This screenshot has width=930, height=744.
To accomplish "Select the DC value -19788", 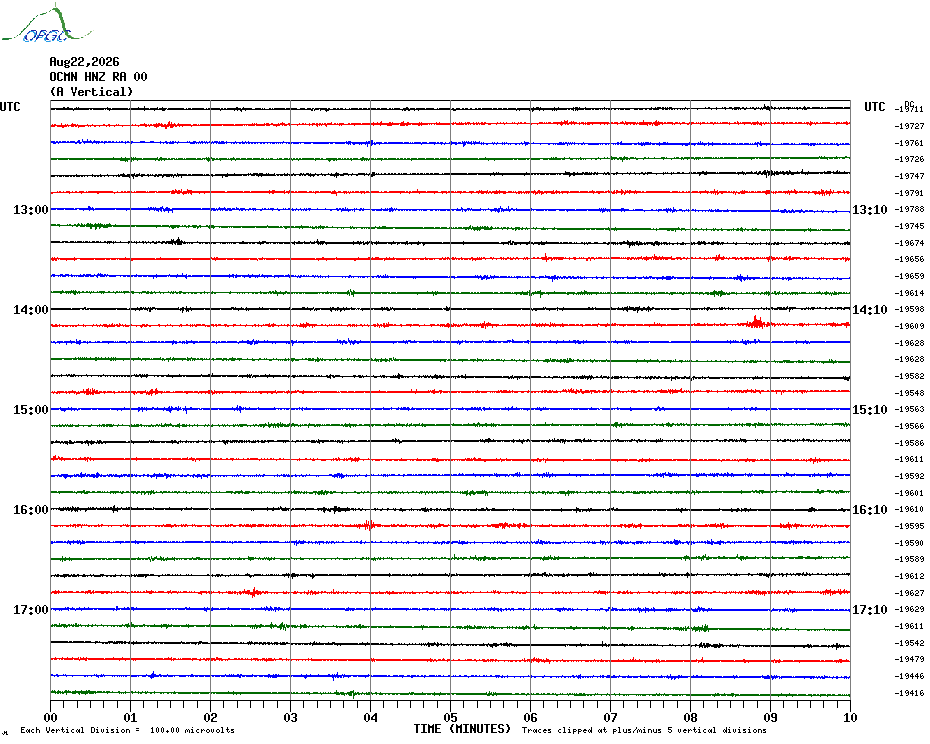I will [x=909, y=209].
